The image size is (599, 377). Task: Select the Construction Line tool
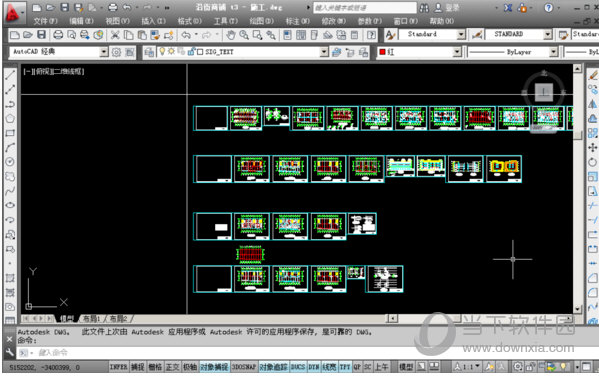tap(10, 89)
